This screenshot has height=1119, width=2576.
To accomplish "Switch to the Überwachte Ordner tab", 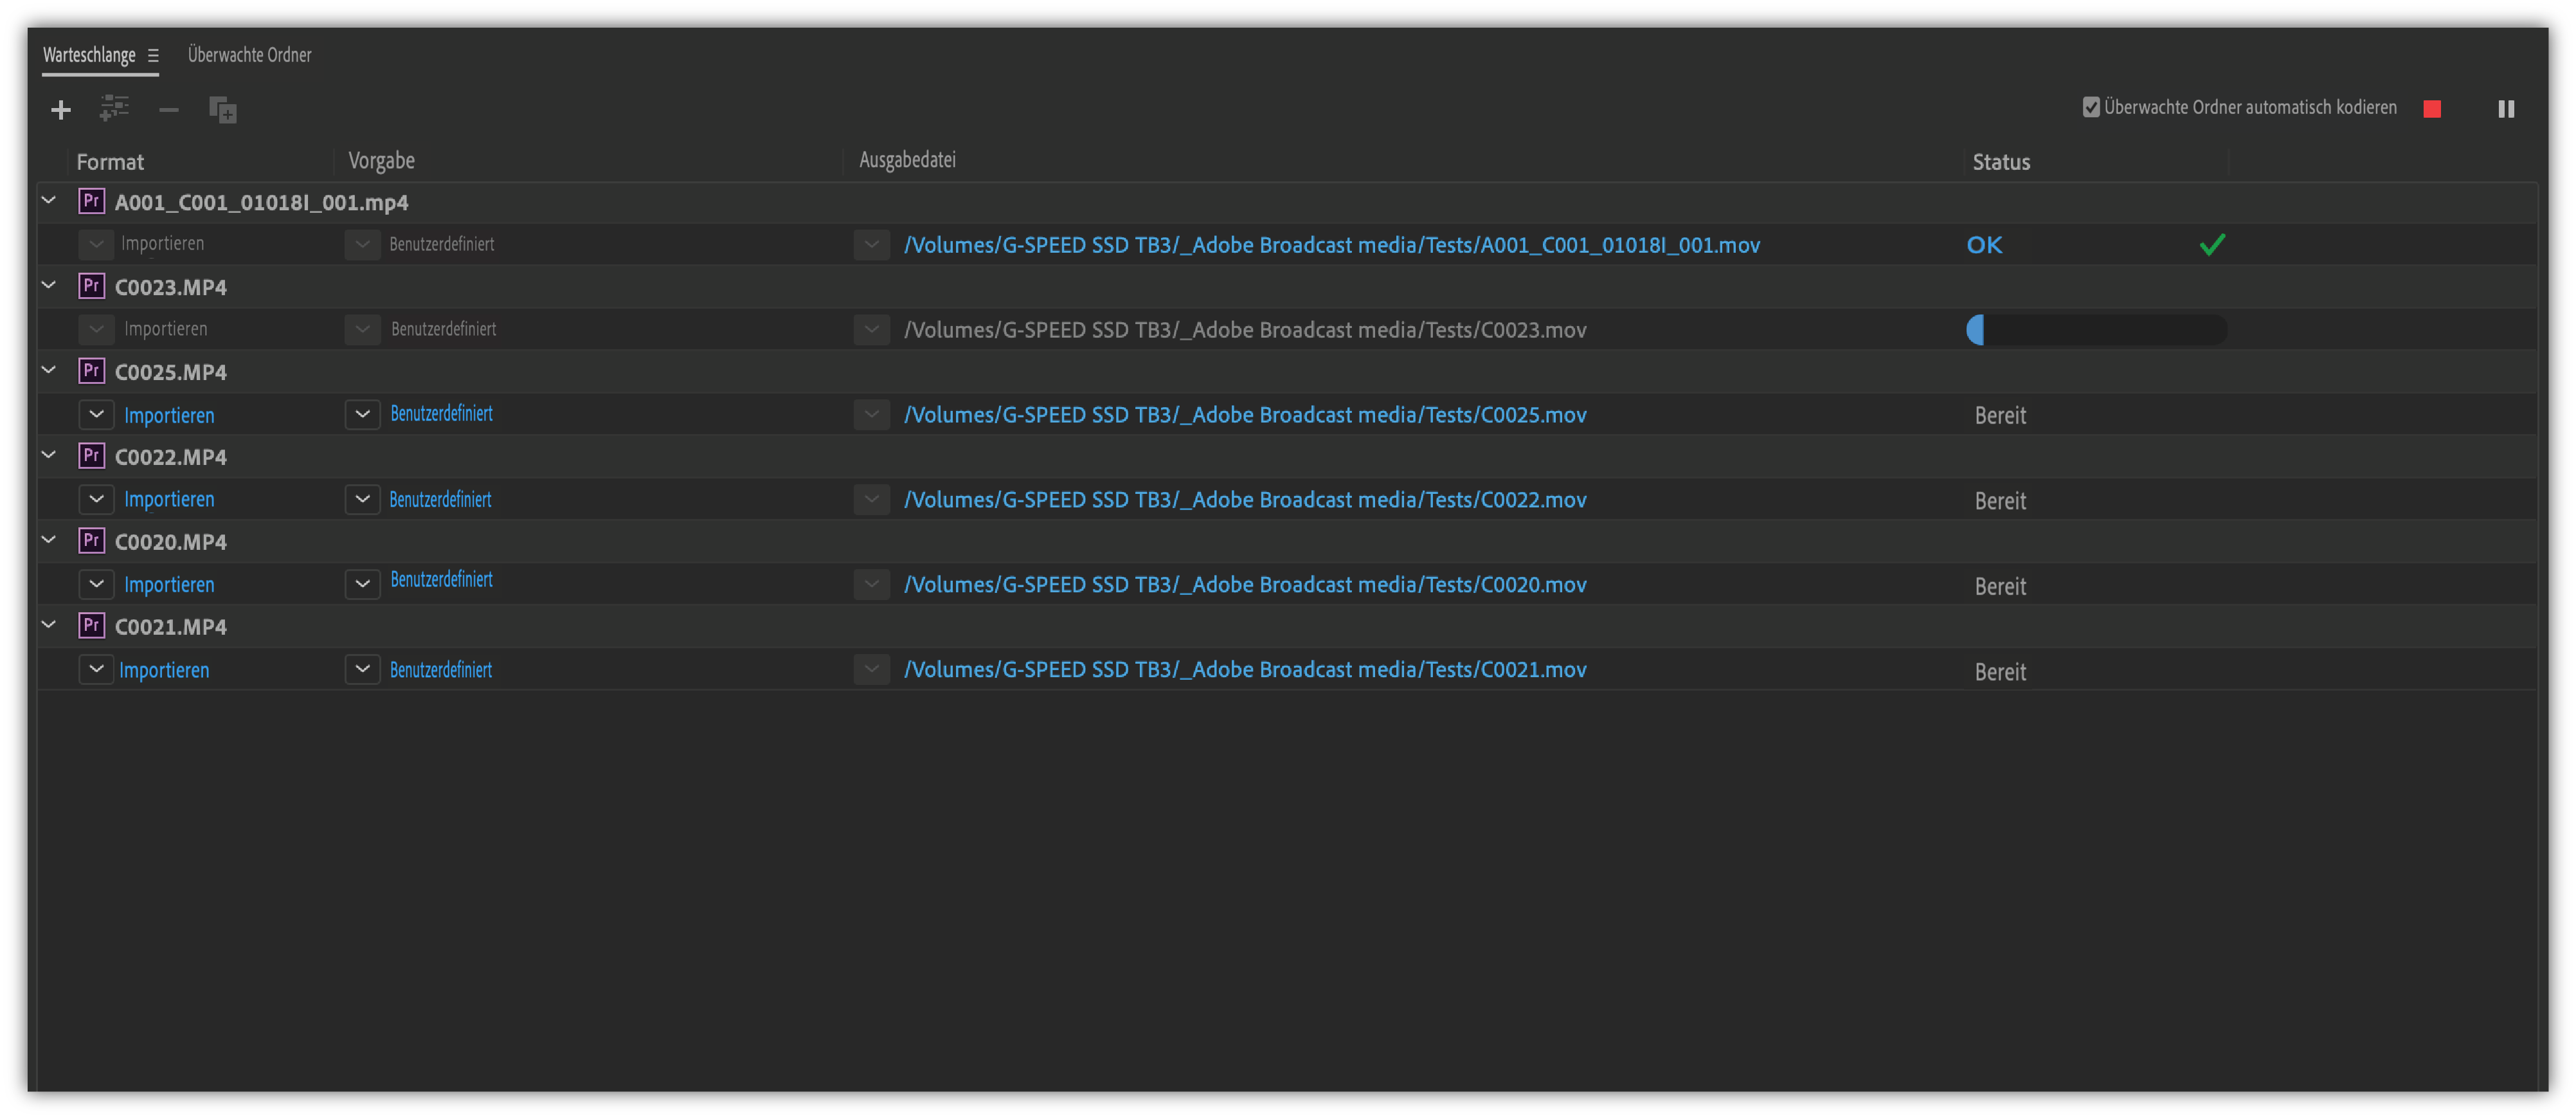I will tap(249, 55).
